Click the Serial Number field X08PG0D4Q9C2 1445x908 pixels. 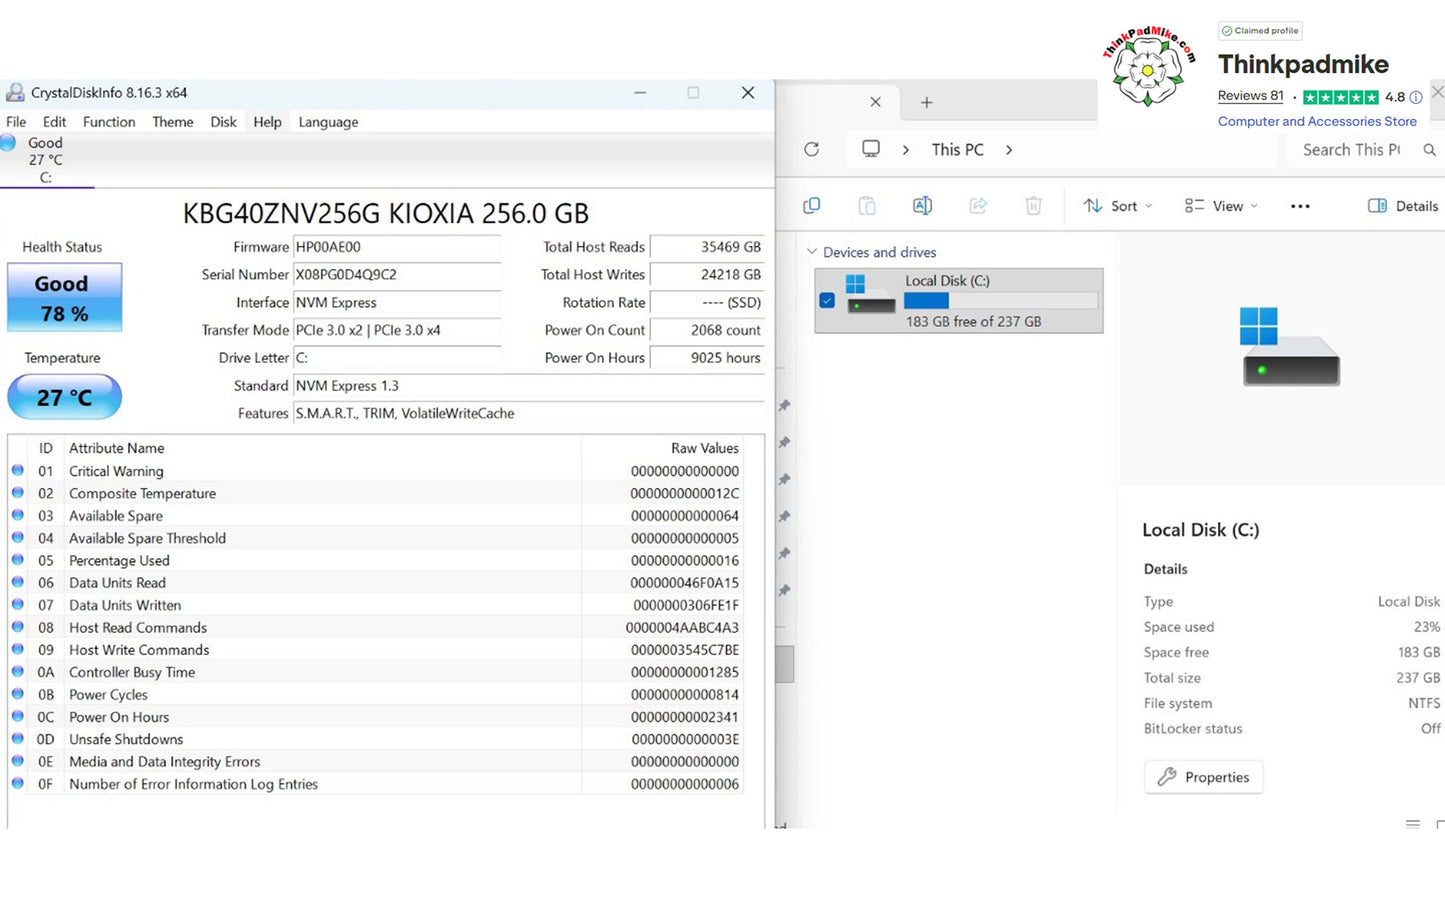point(397,274)
